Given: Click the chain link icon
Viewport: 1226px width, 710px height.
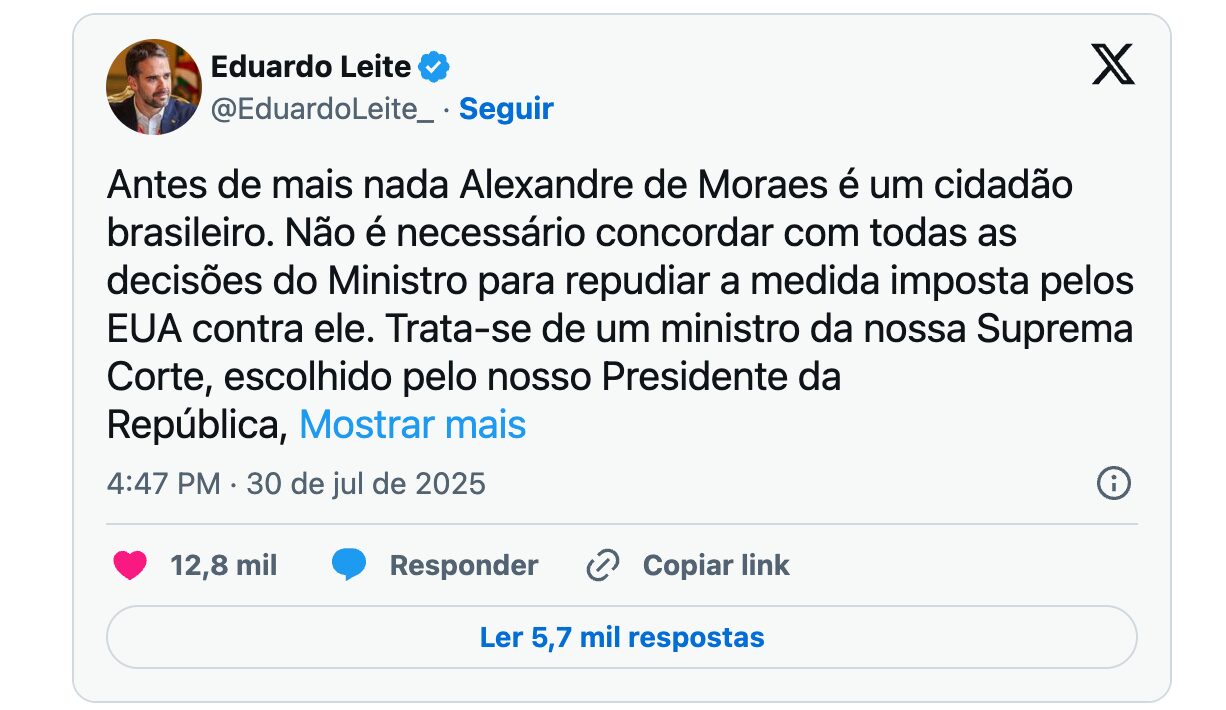Looking at the screenshot, I should 603,566.
